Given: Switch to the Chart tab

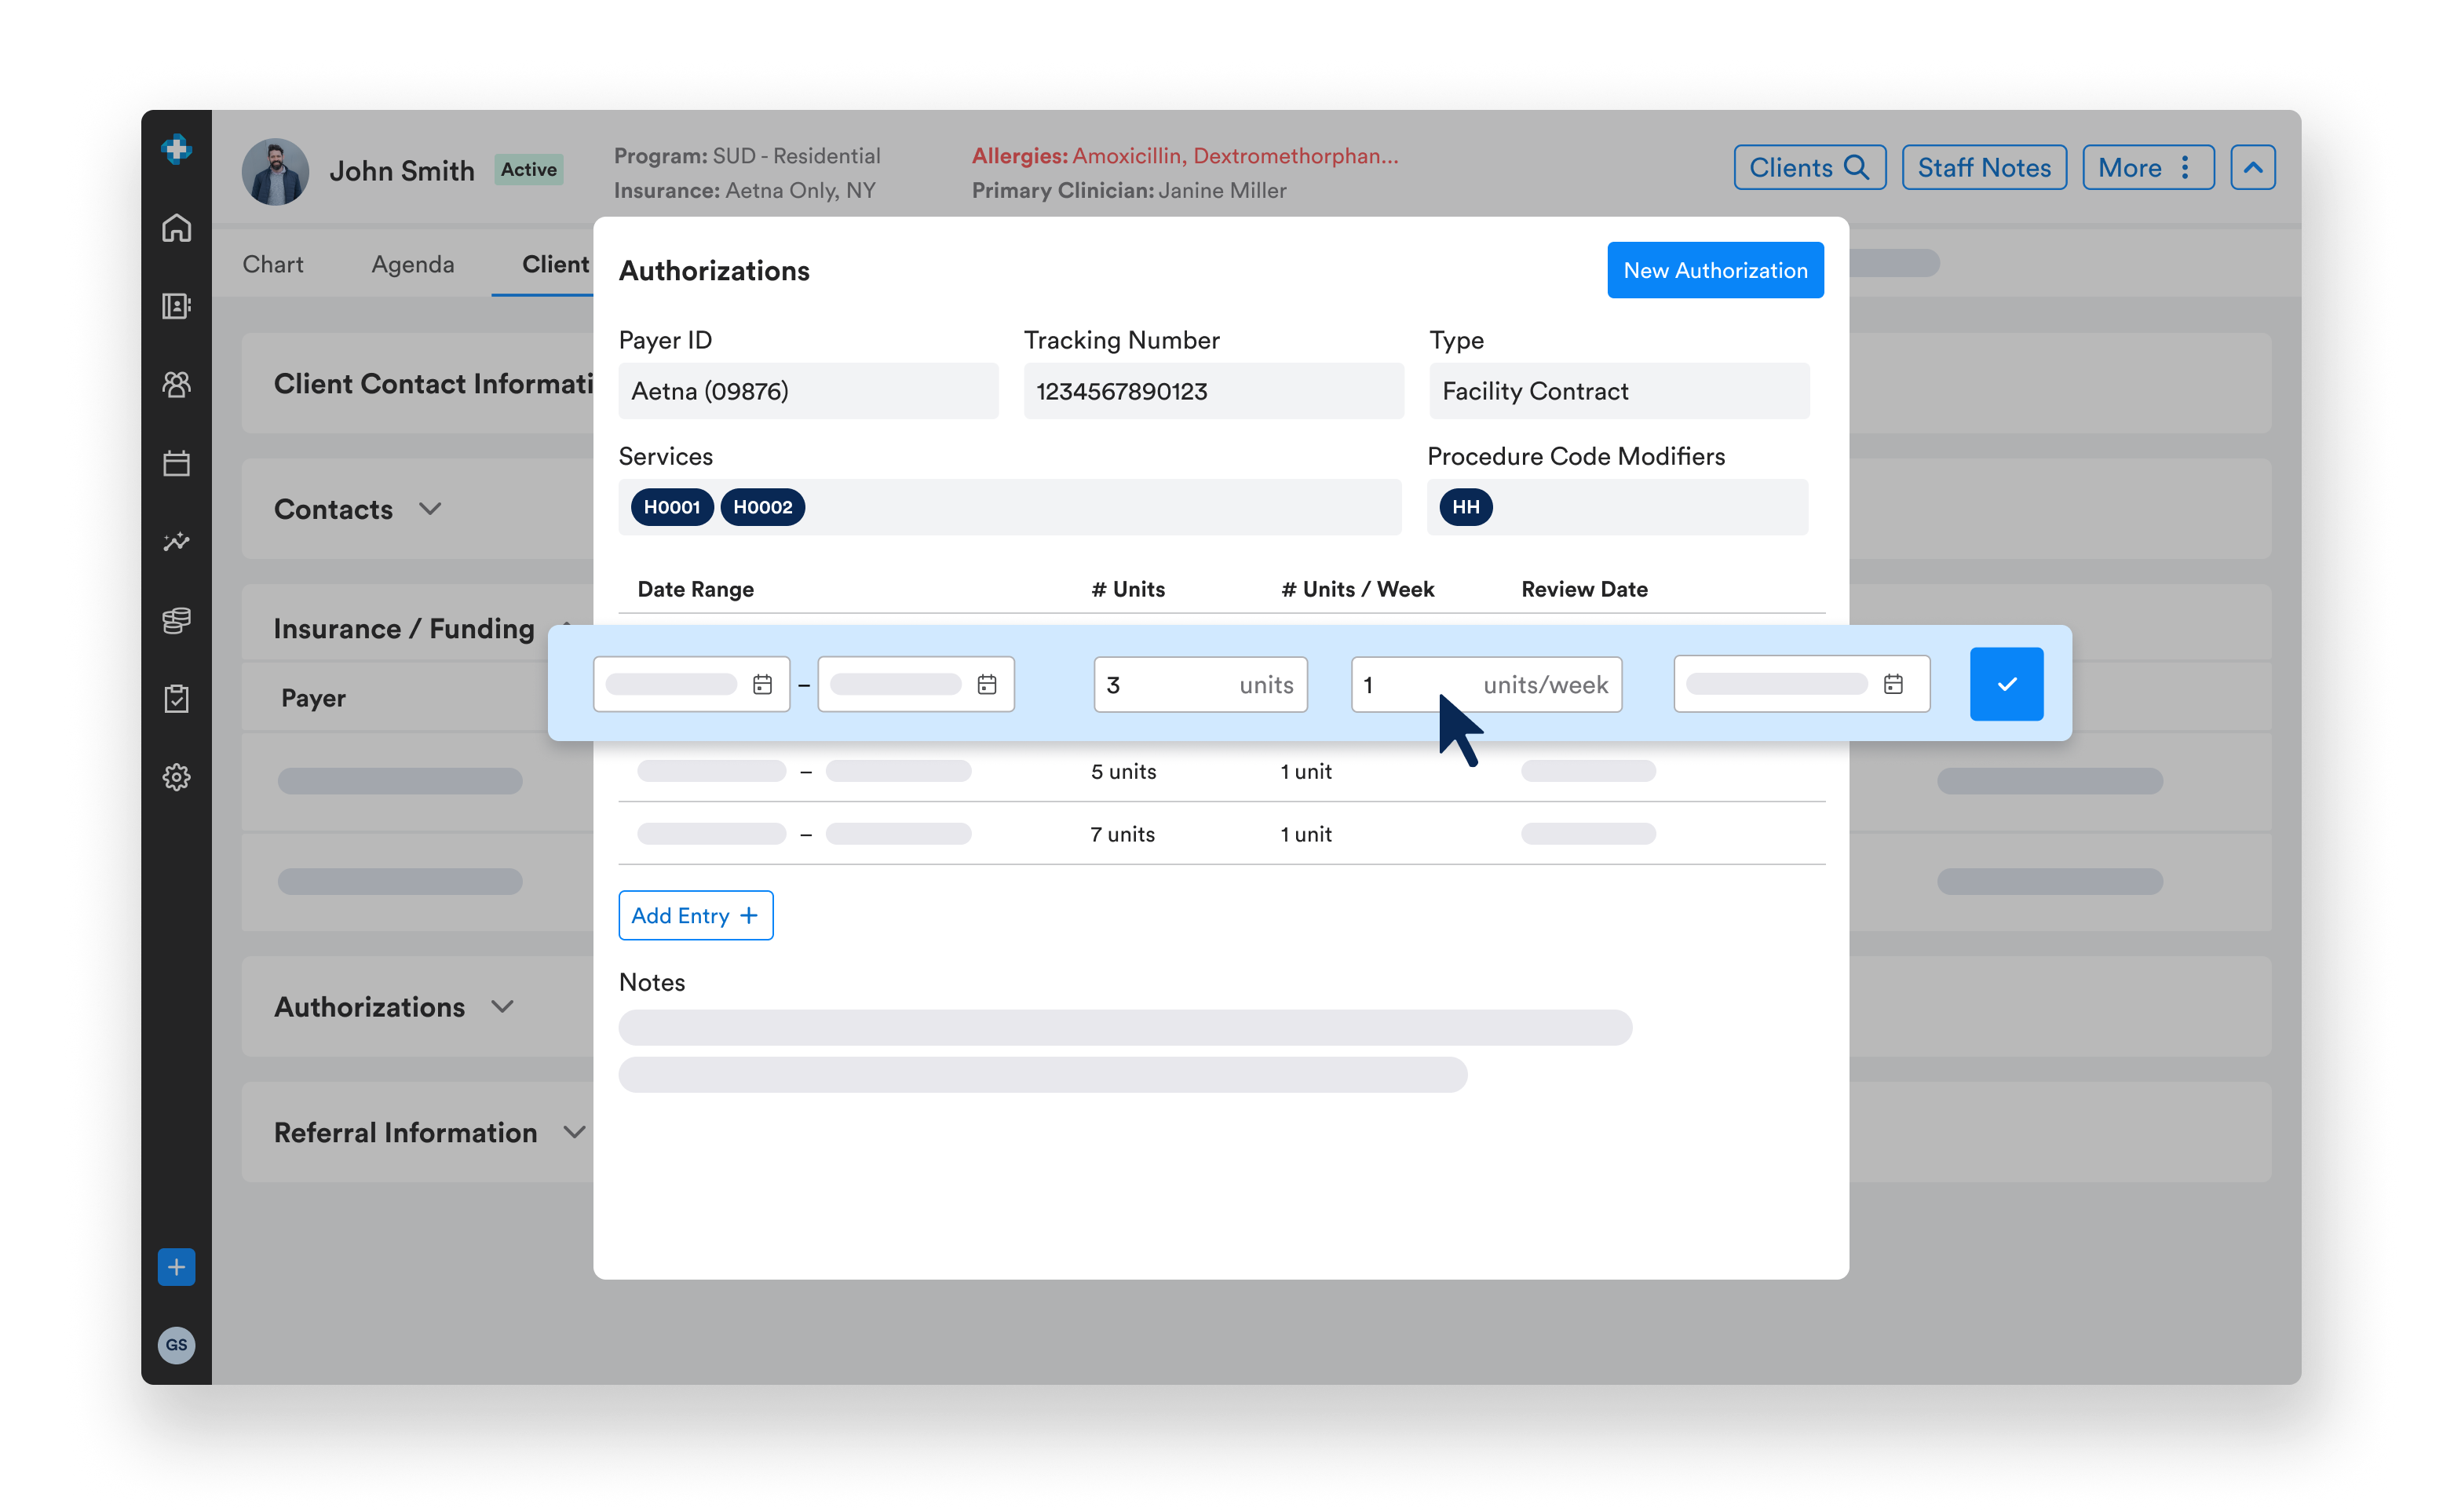Looking at the screenshot, I should (x=272, y=264).
